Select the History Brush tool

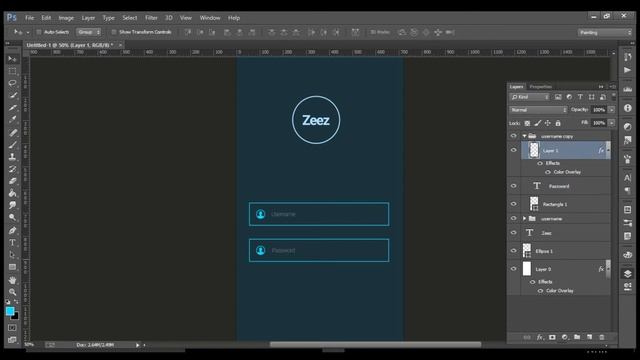[x=12, y=169]
